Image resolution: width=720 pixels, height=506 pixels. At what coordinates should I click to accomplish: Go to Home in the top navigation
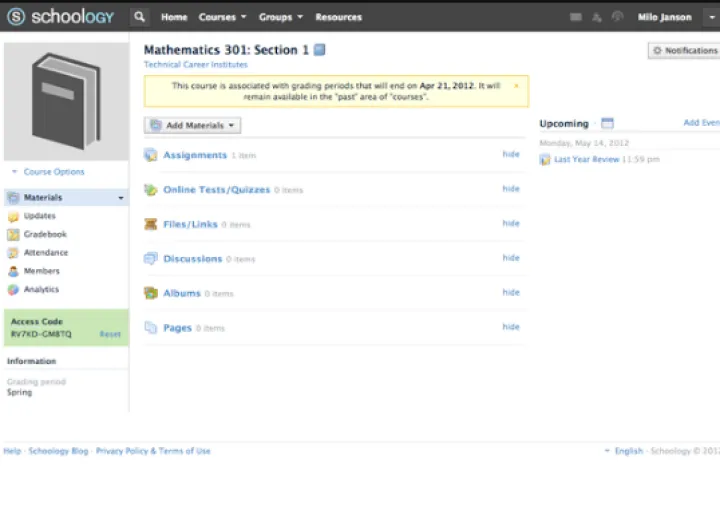[174, 17]
